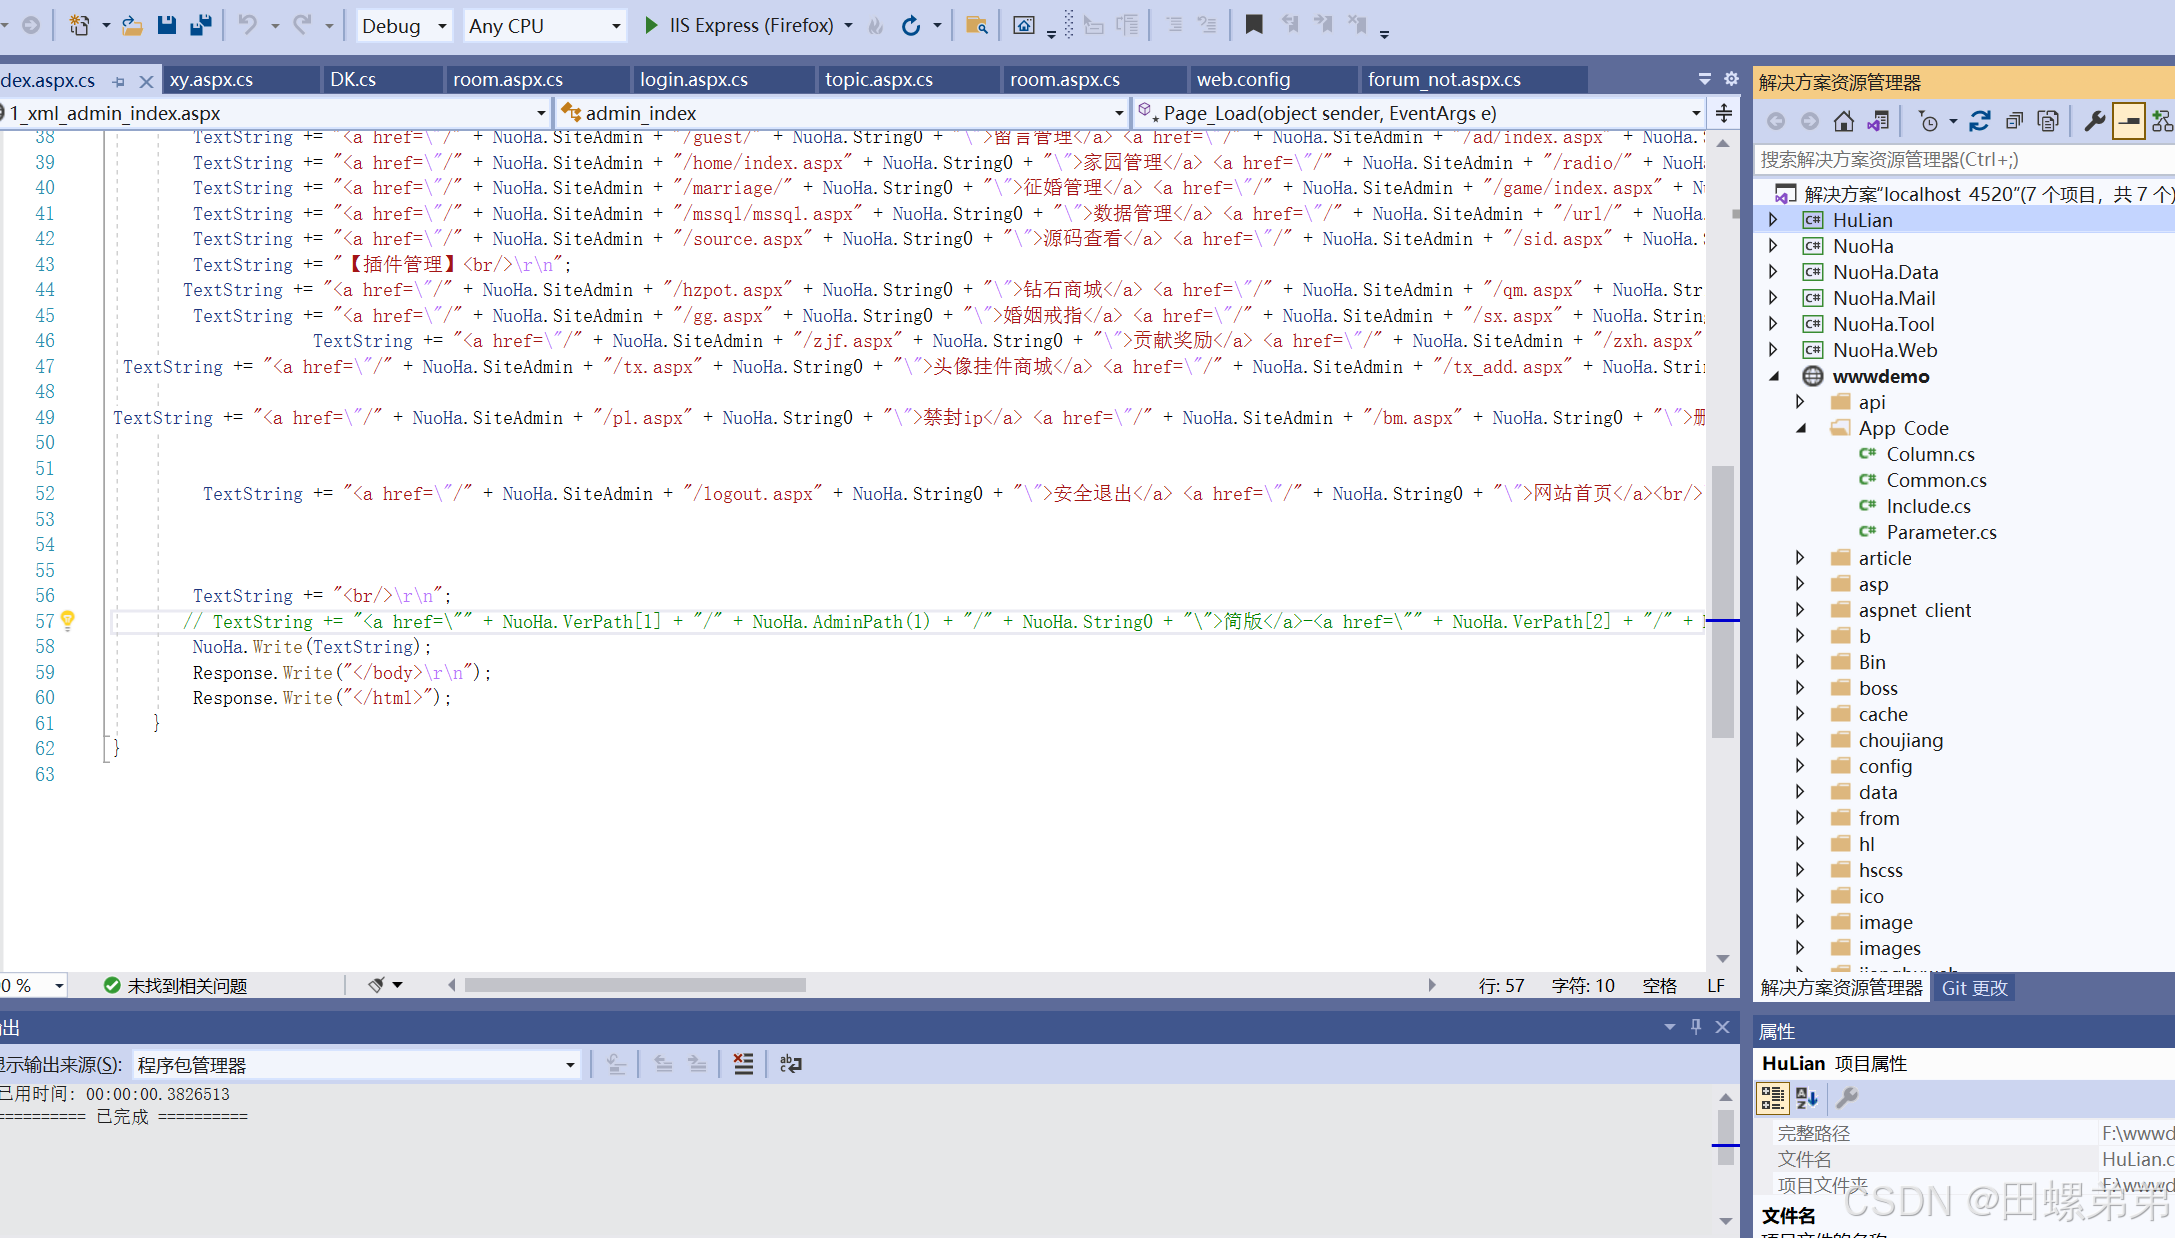Toggle word wrap in Output panel
The image size is (2175, 1238).
(790, 1064)
